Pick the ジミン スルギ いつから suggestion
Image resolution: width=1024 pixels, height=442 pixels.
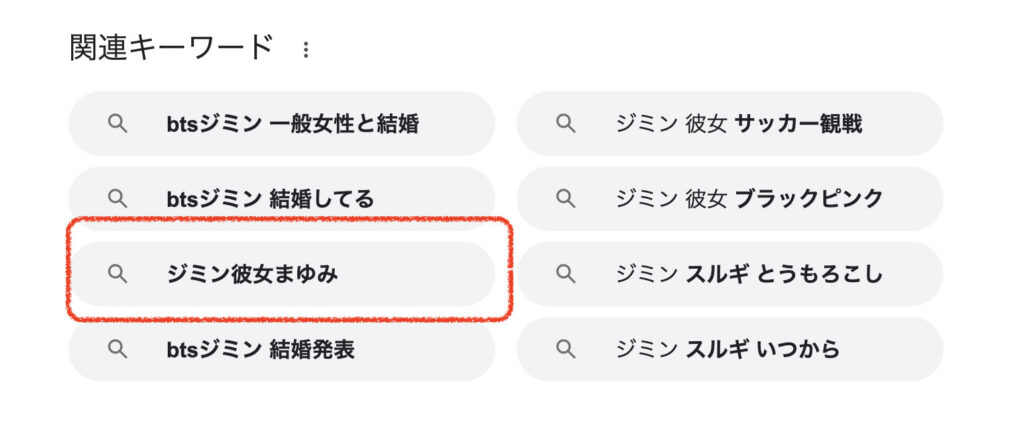click(x=728, y=349)
